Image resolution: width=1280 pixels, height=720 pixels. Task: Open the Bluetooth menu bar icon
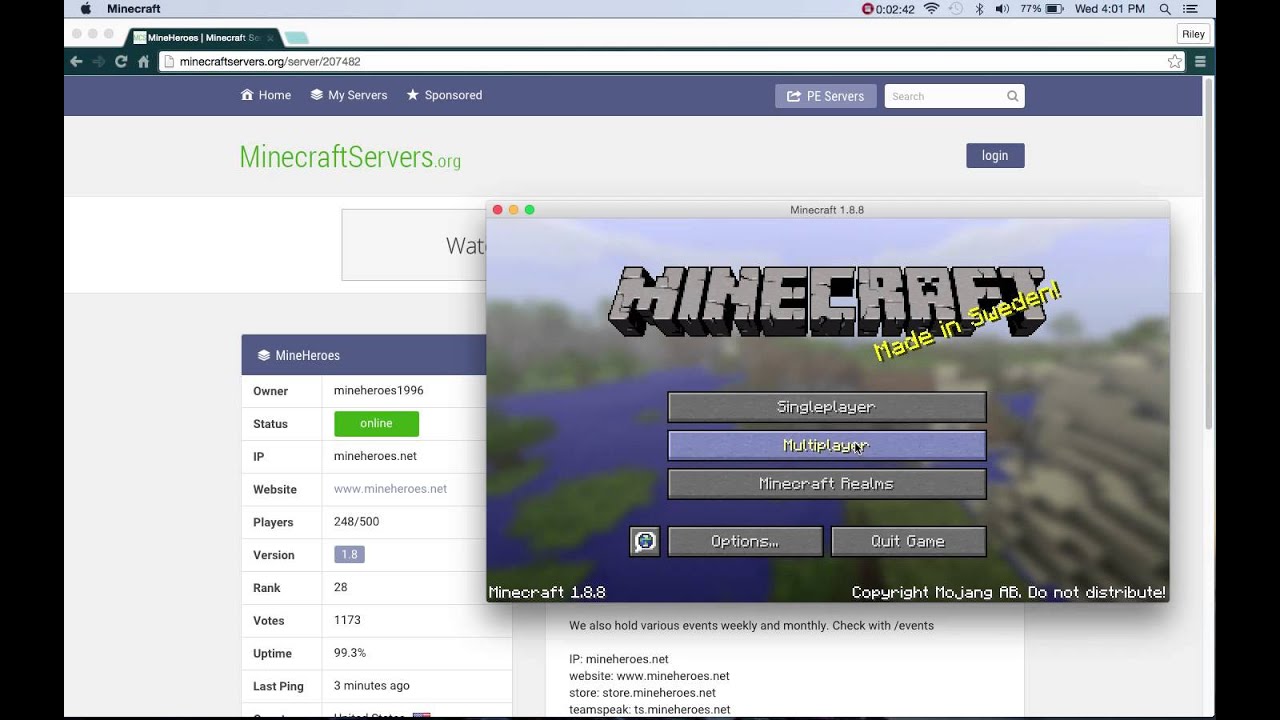(x=979, y=9)
